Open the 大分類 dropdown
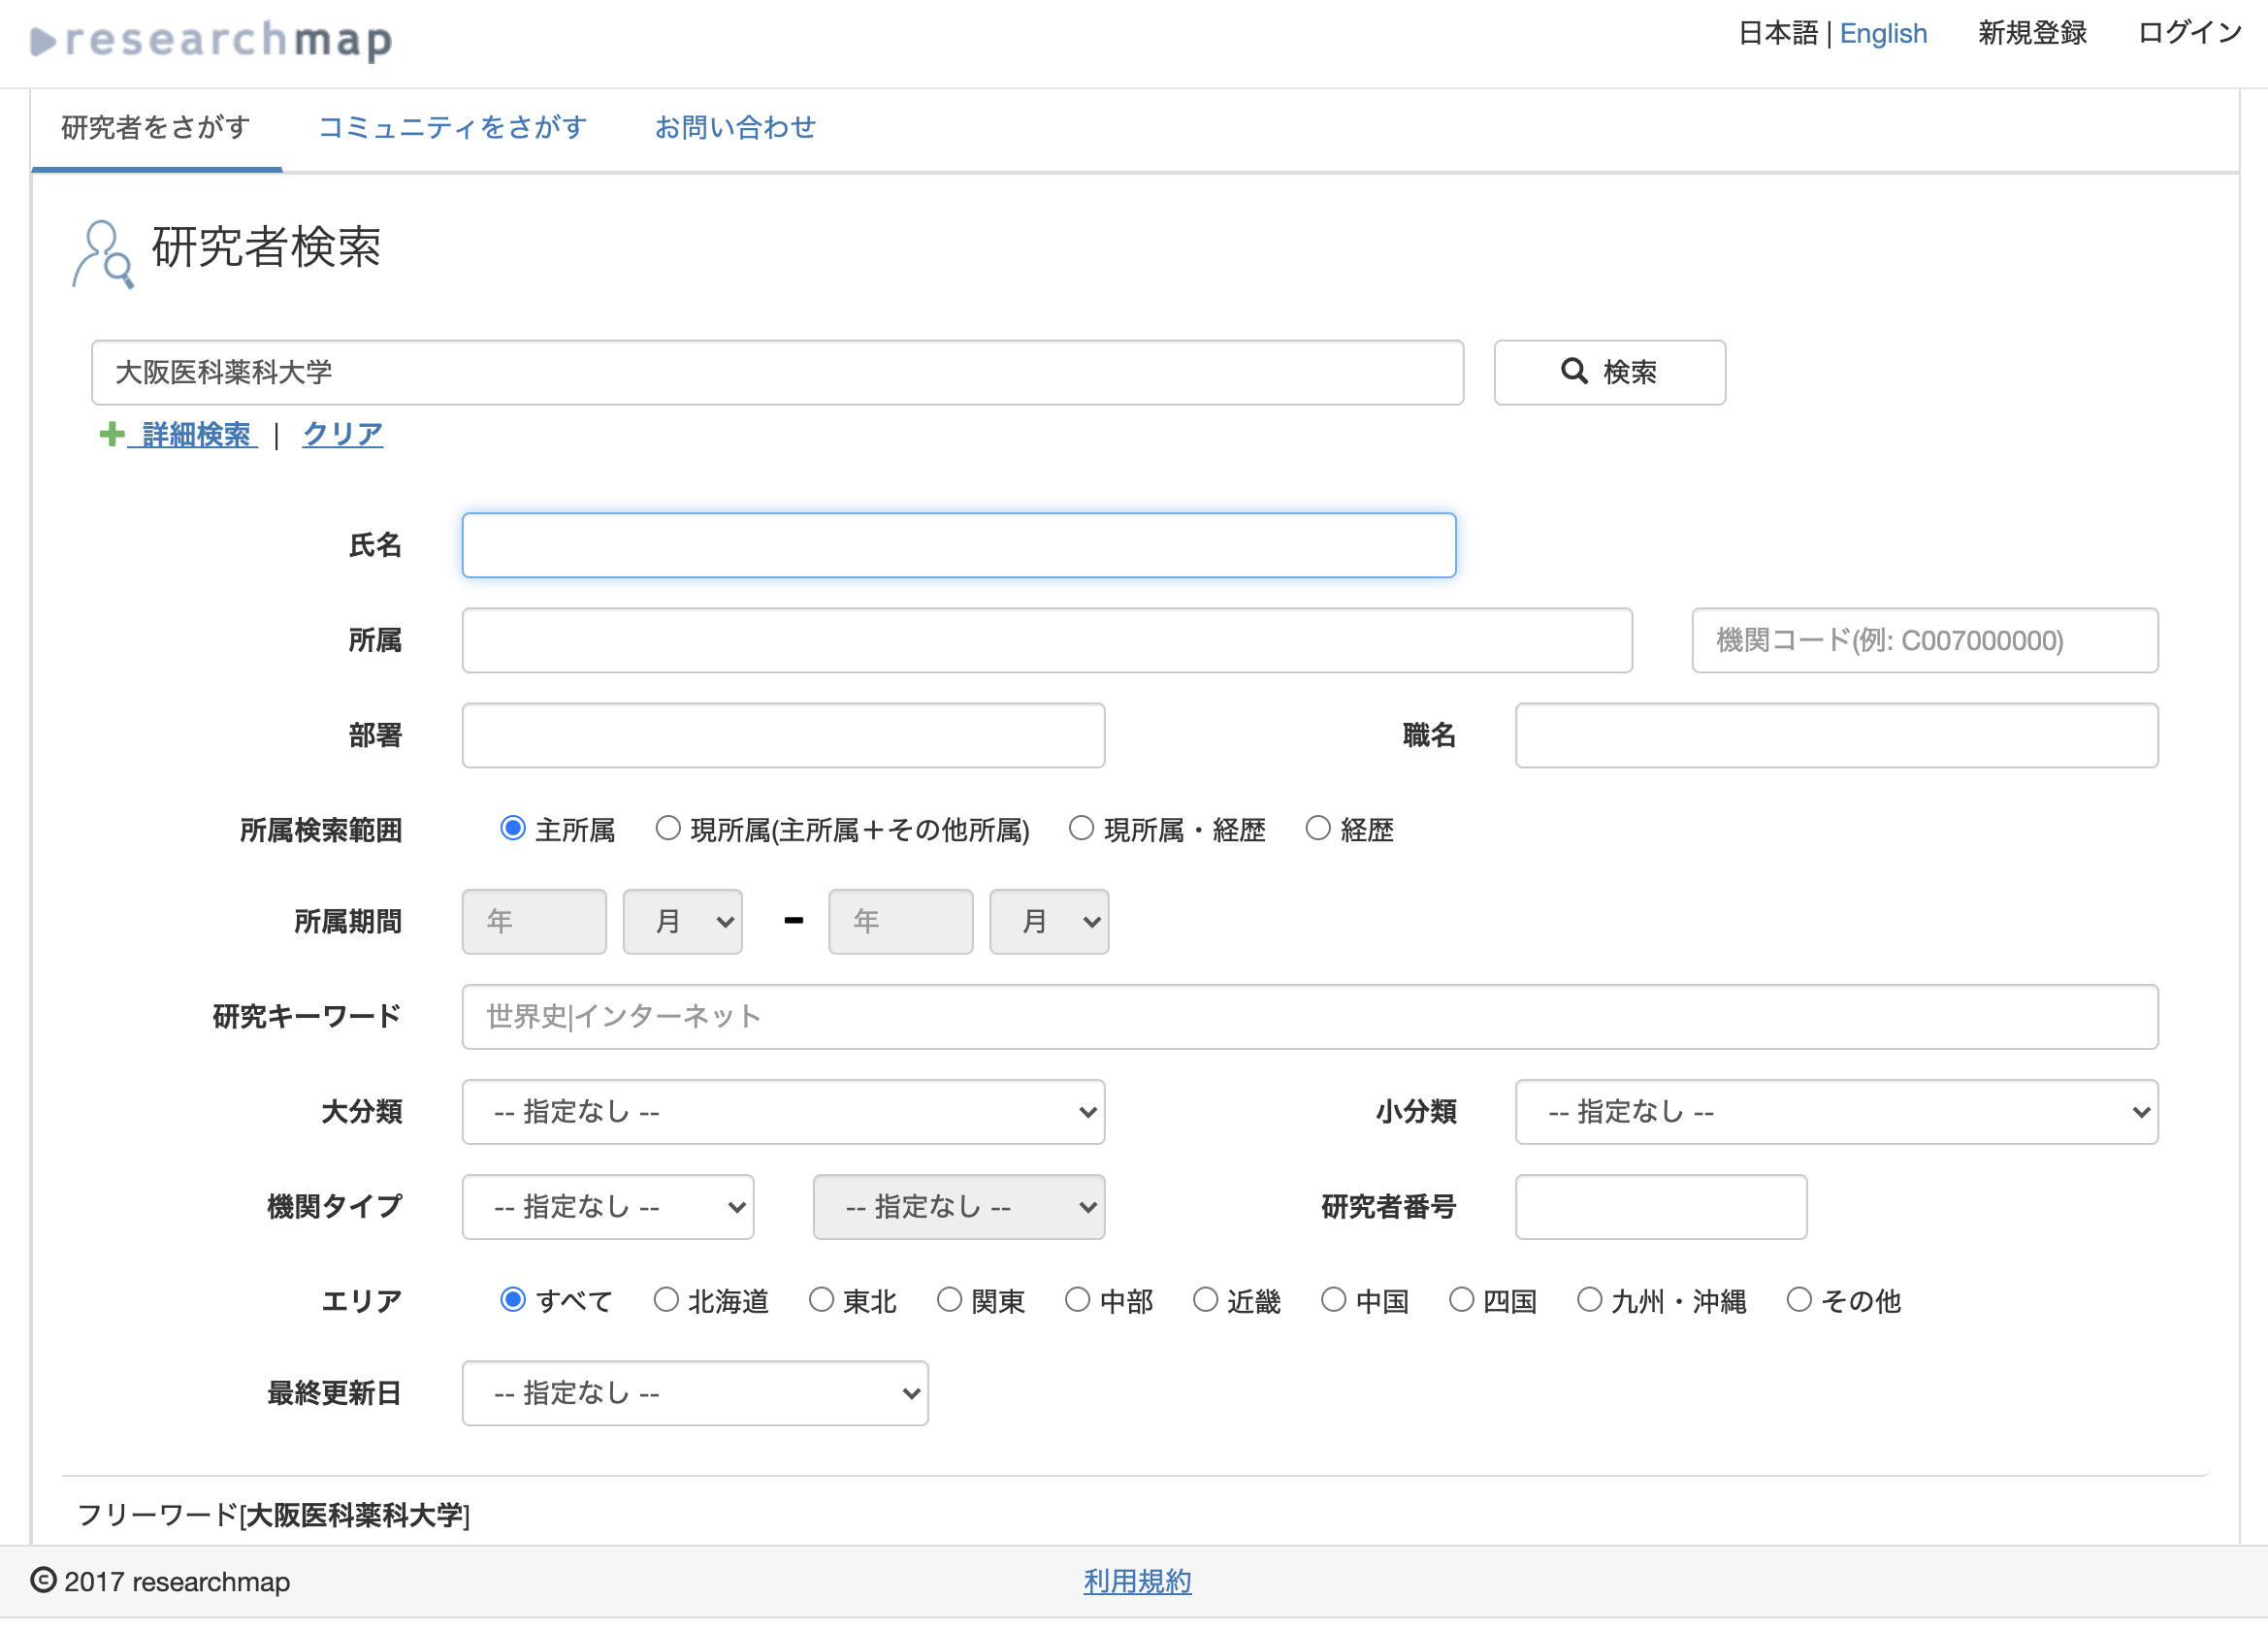The width and height of the screenshot is (2268, 1632). coord(783,1111)
